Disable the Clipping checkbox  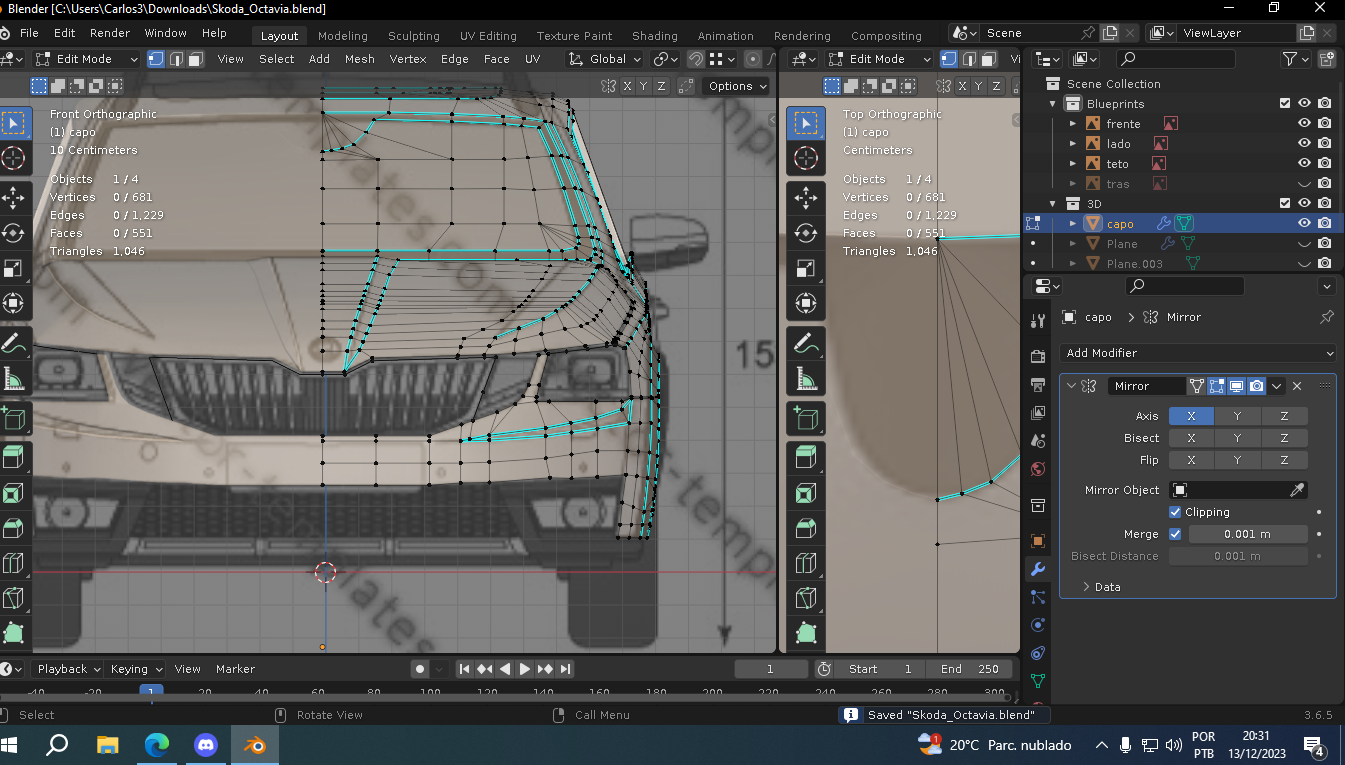1175,512
